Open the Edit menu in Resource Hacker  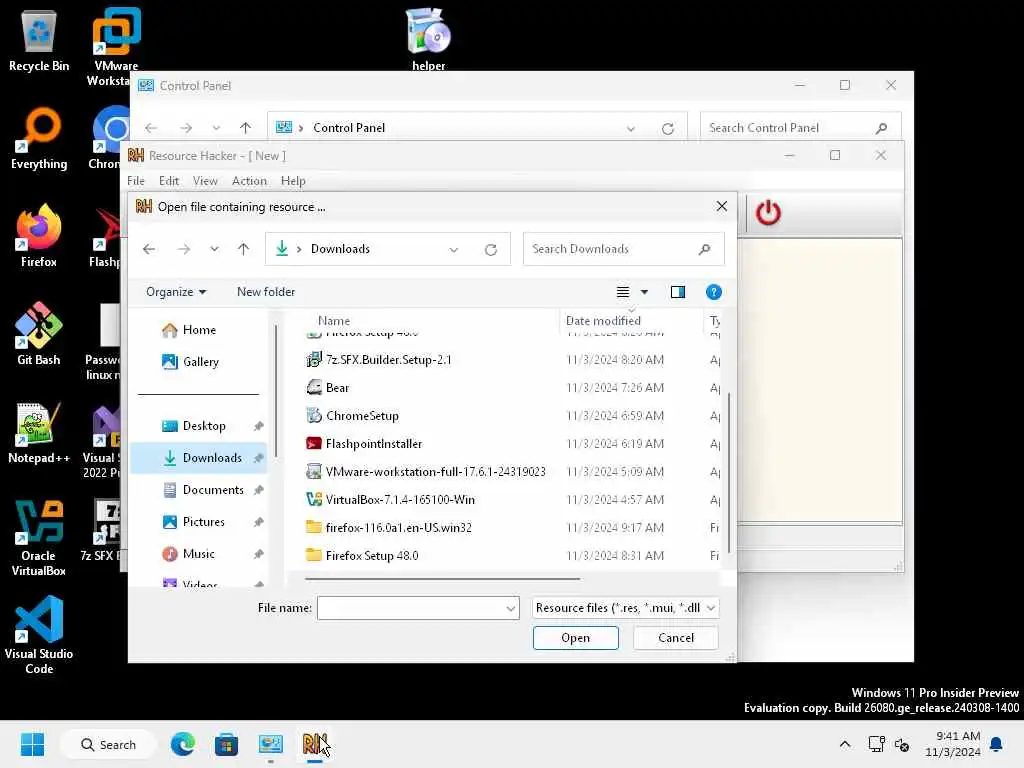(x=168, y=181)
